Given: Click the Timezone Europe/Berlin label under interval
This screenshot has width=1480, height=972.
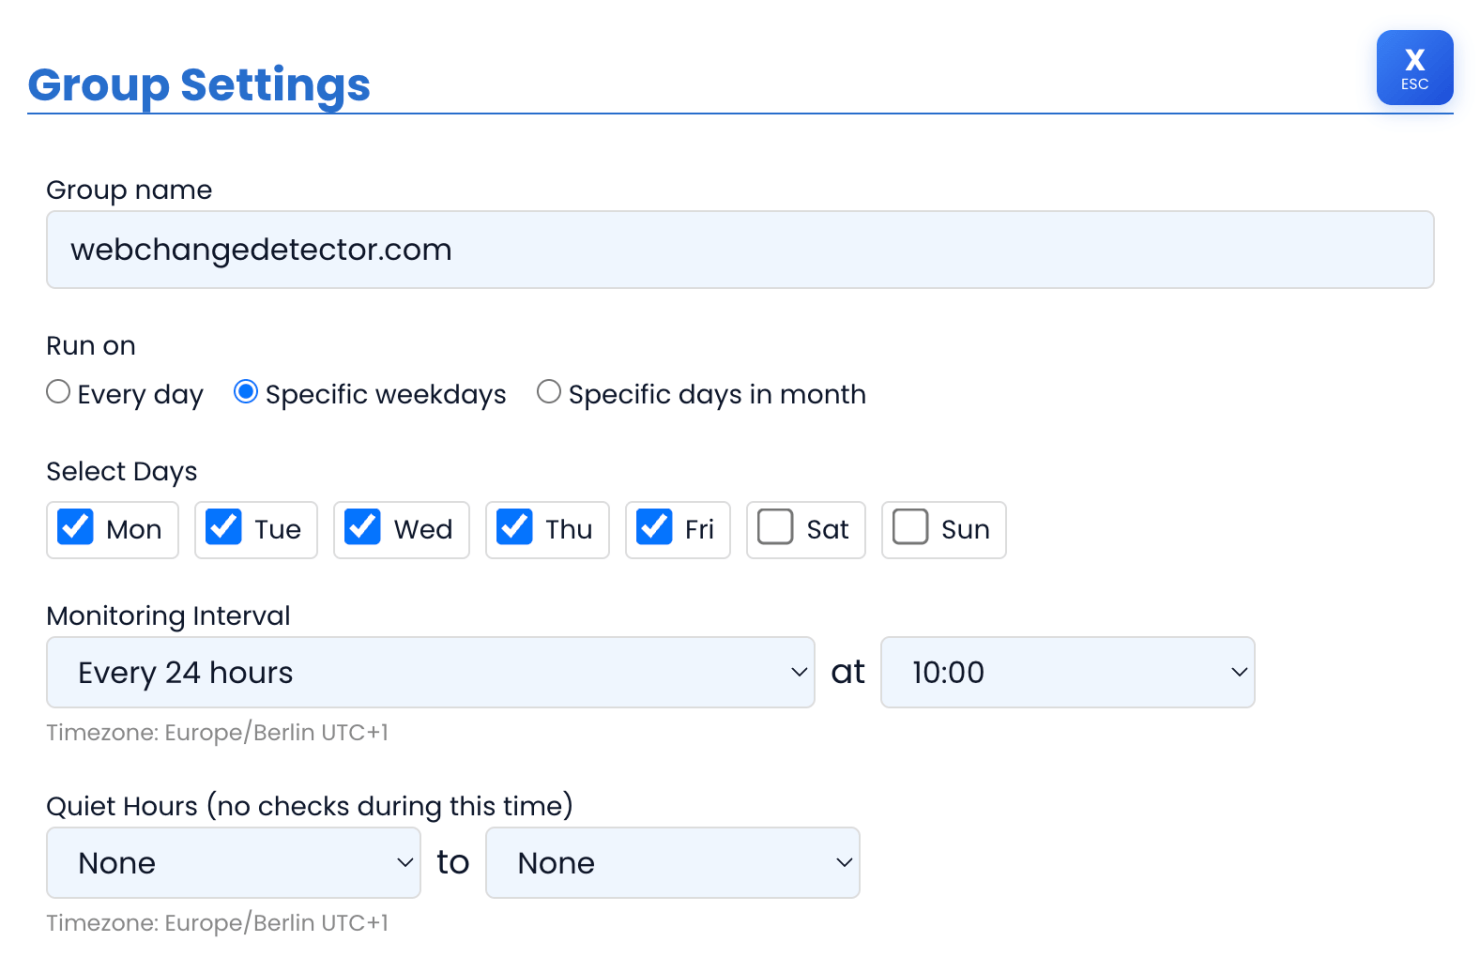Looking at the screenshot, I should [218, 732].
